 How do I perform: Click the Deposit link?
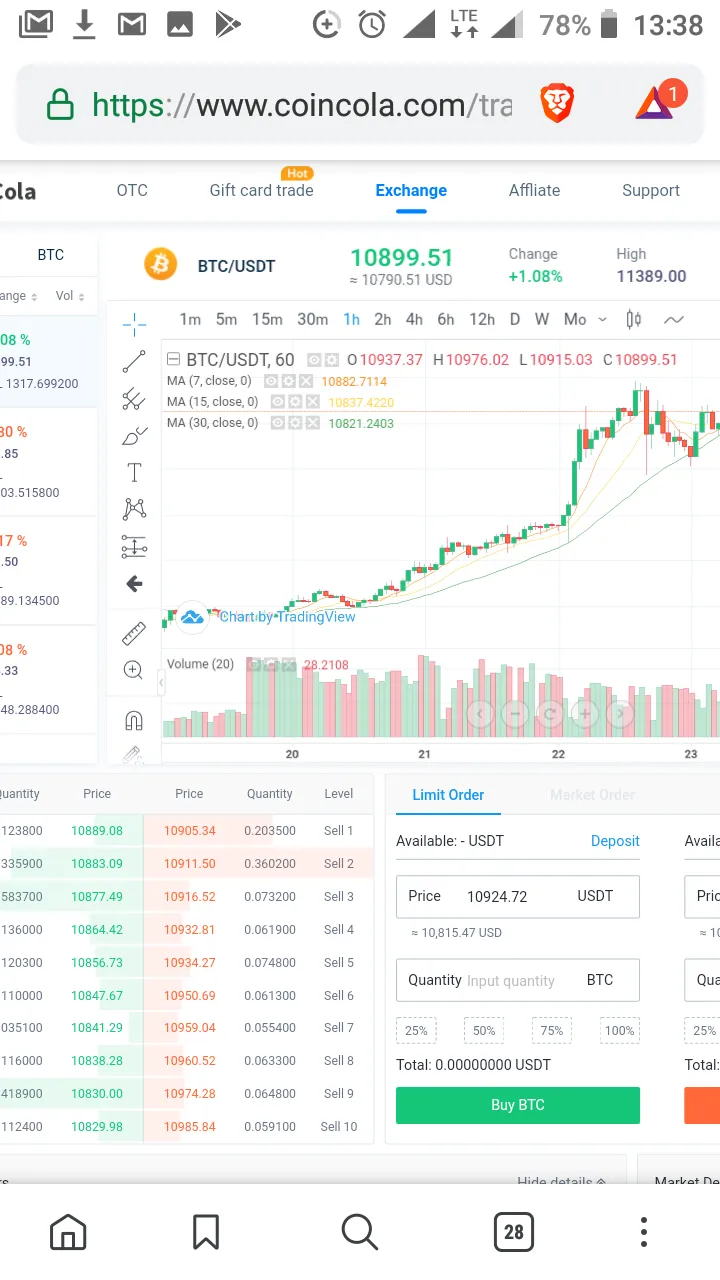(x=615, y=841)
